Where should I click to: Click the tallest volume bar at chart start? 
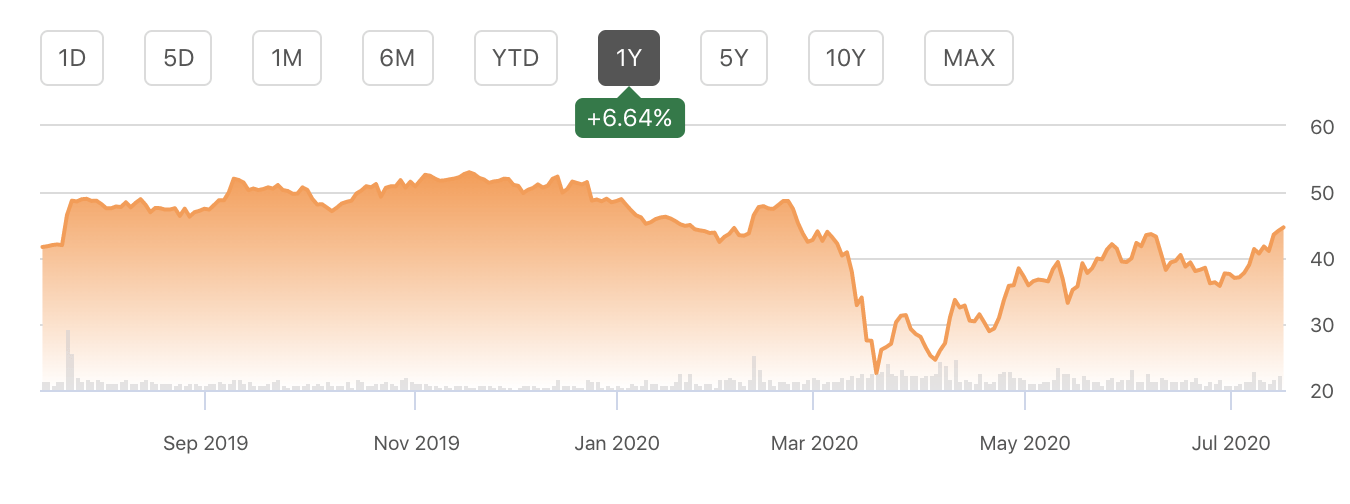click(68, 360)
